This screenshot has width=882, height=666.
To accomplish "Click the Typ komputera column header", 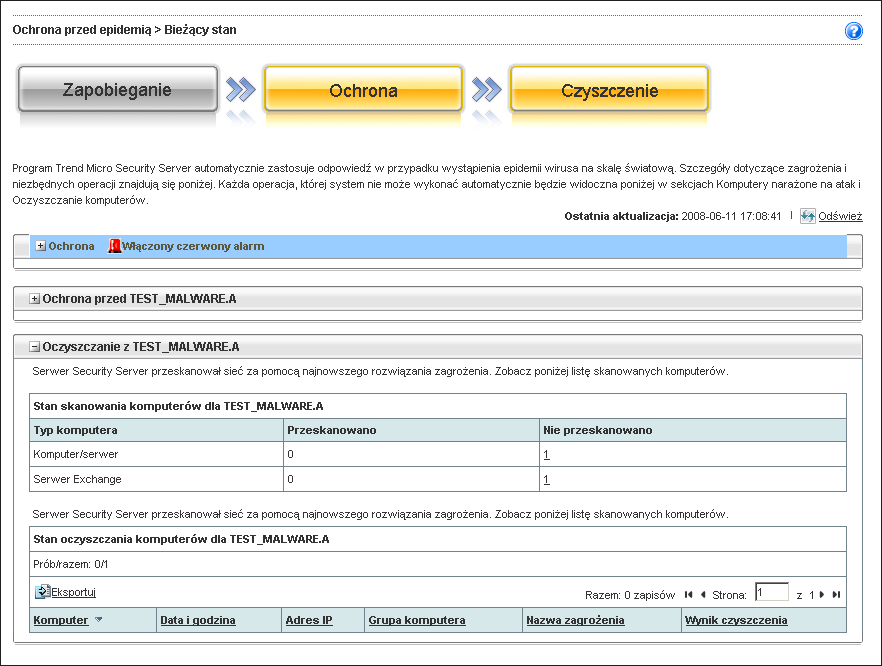I will pos(75,430).
